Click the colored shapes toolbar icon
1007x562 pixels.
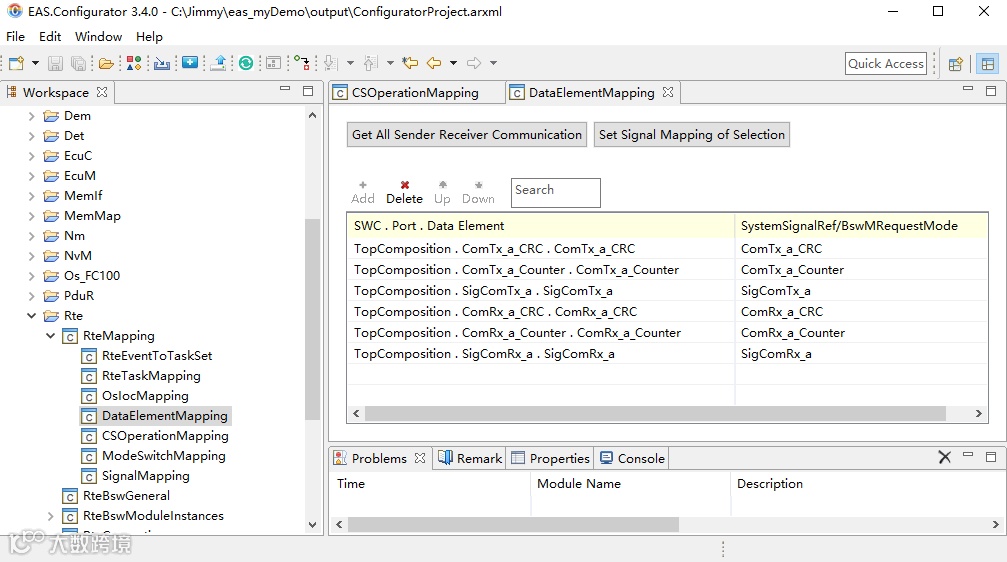click(x=134, y=63)
